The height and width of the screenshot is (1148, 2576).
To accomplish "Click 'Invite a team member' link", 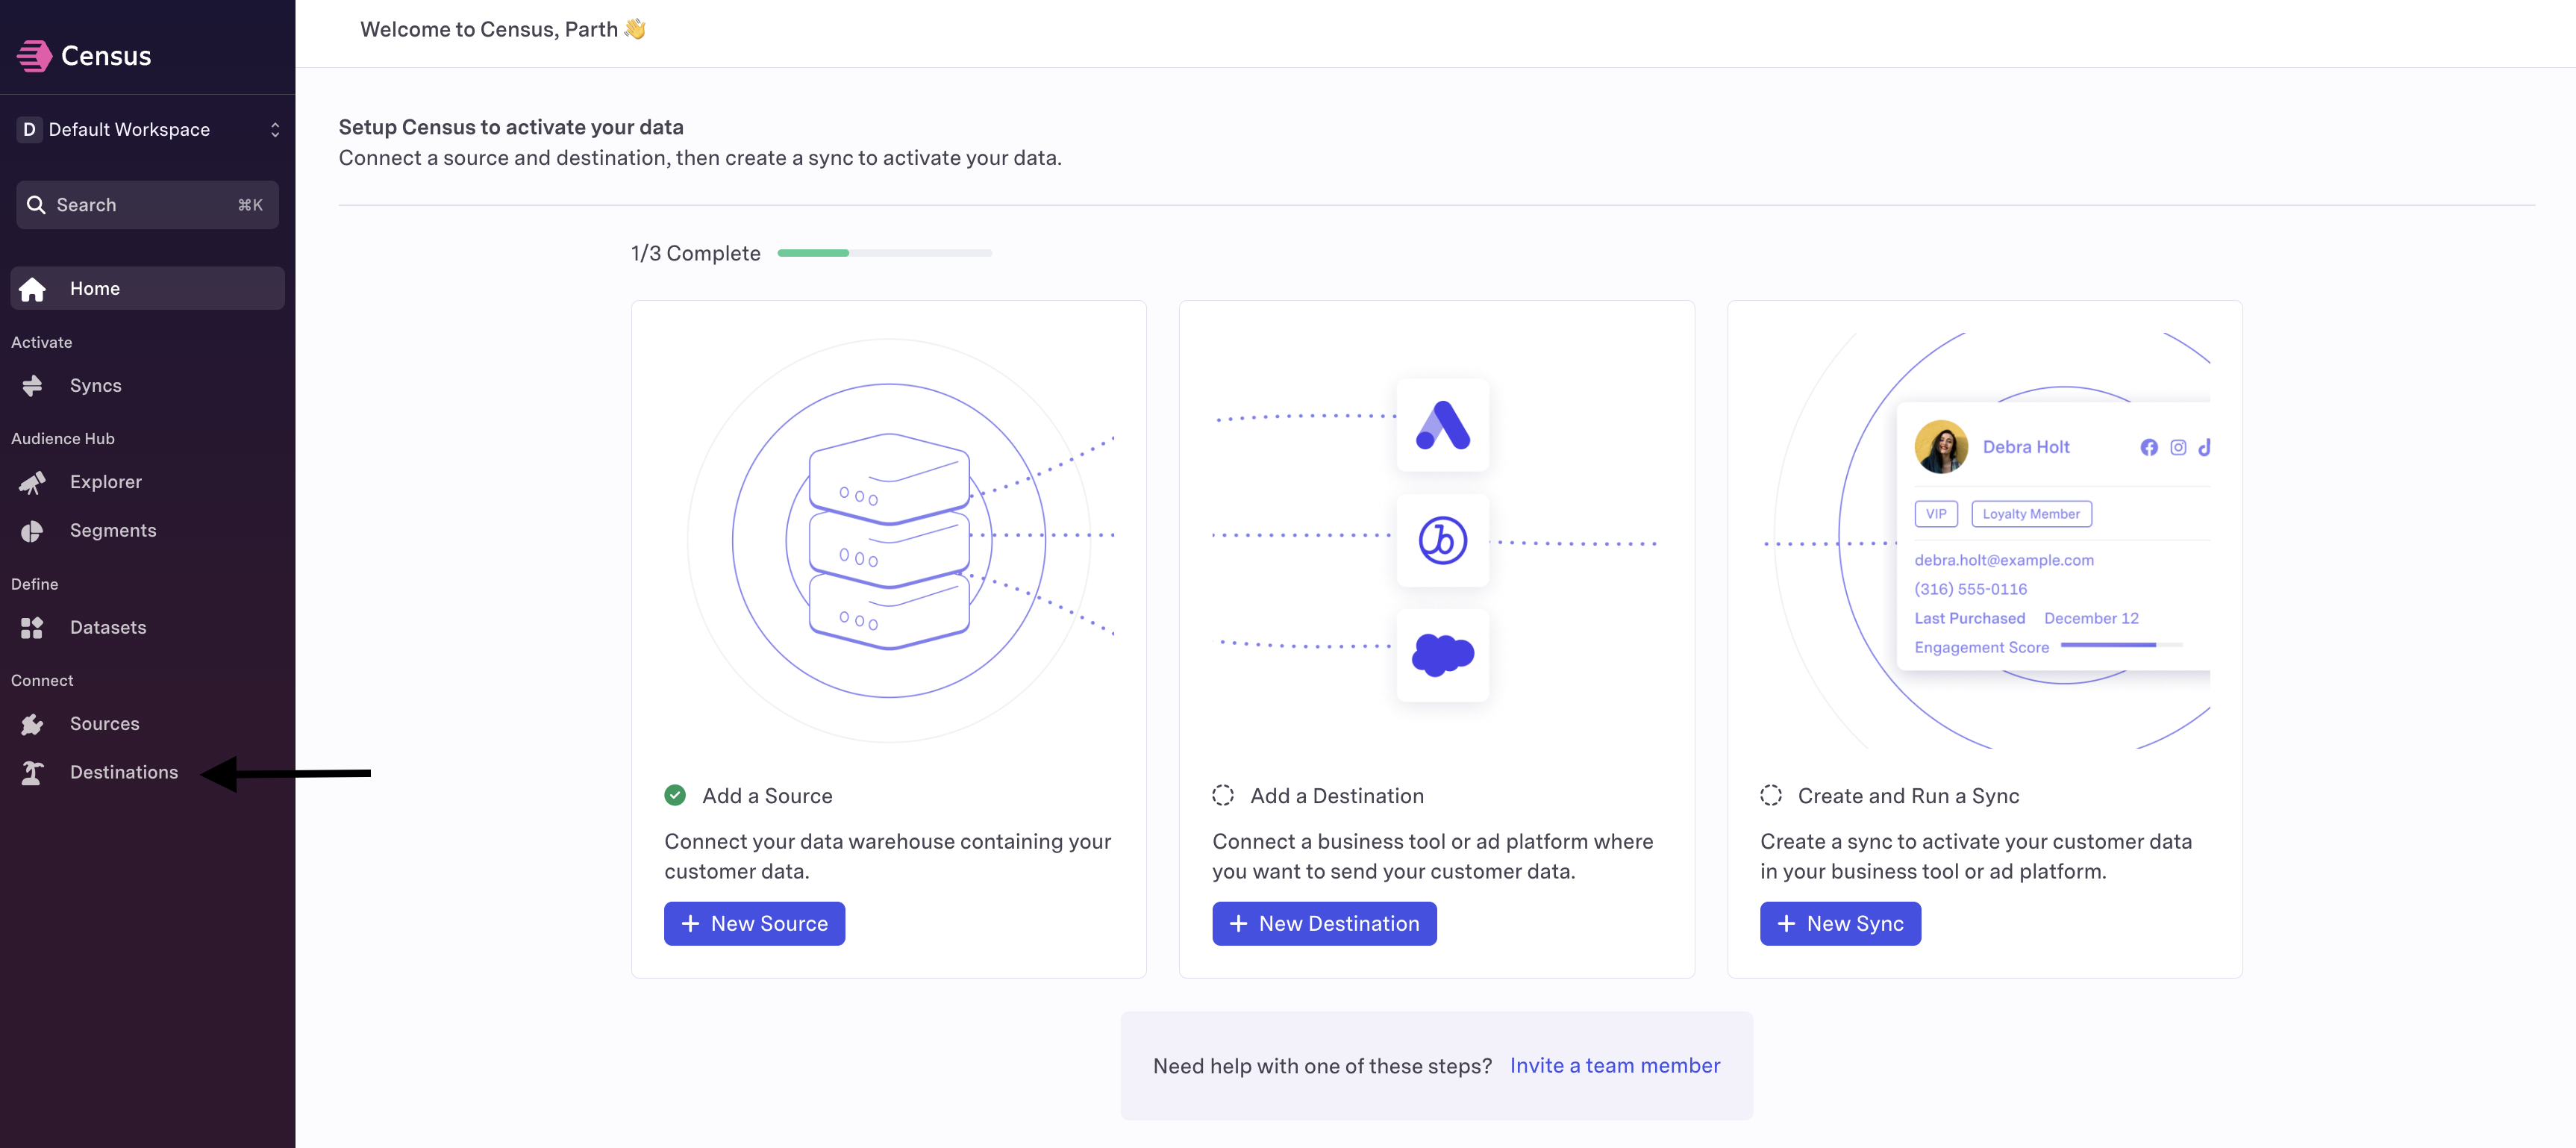I will (1615, 1066).
